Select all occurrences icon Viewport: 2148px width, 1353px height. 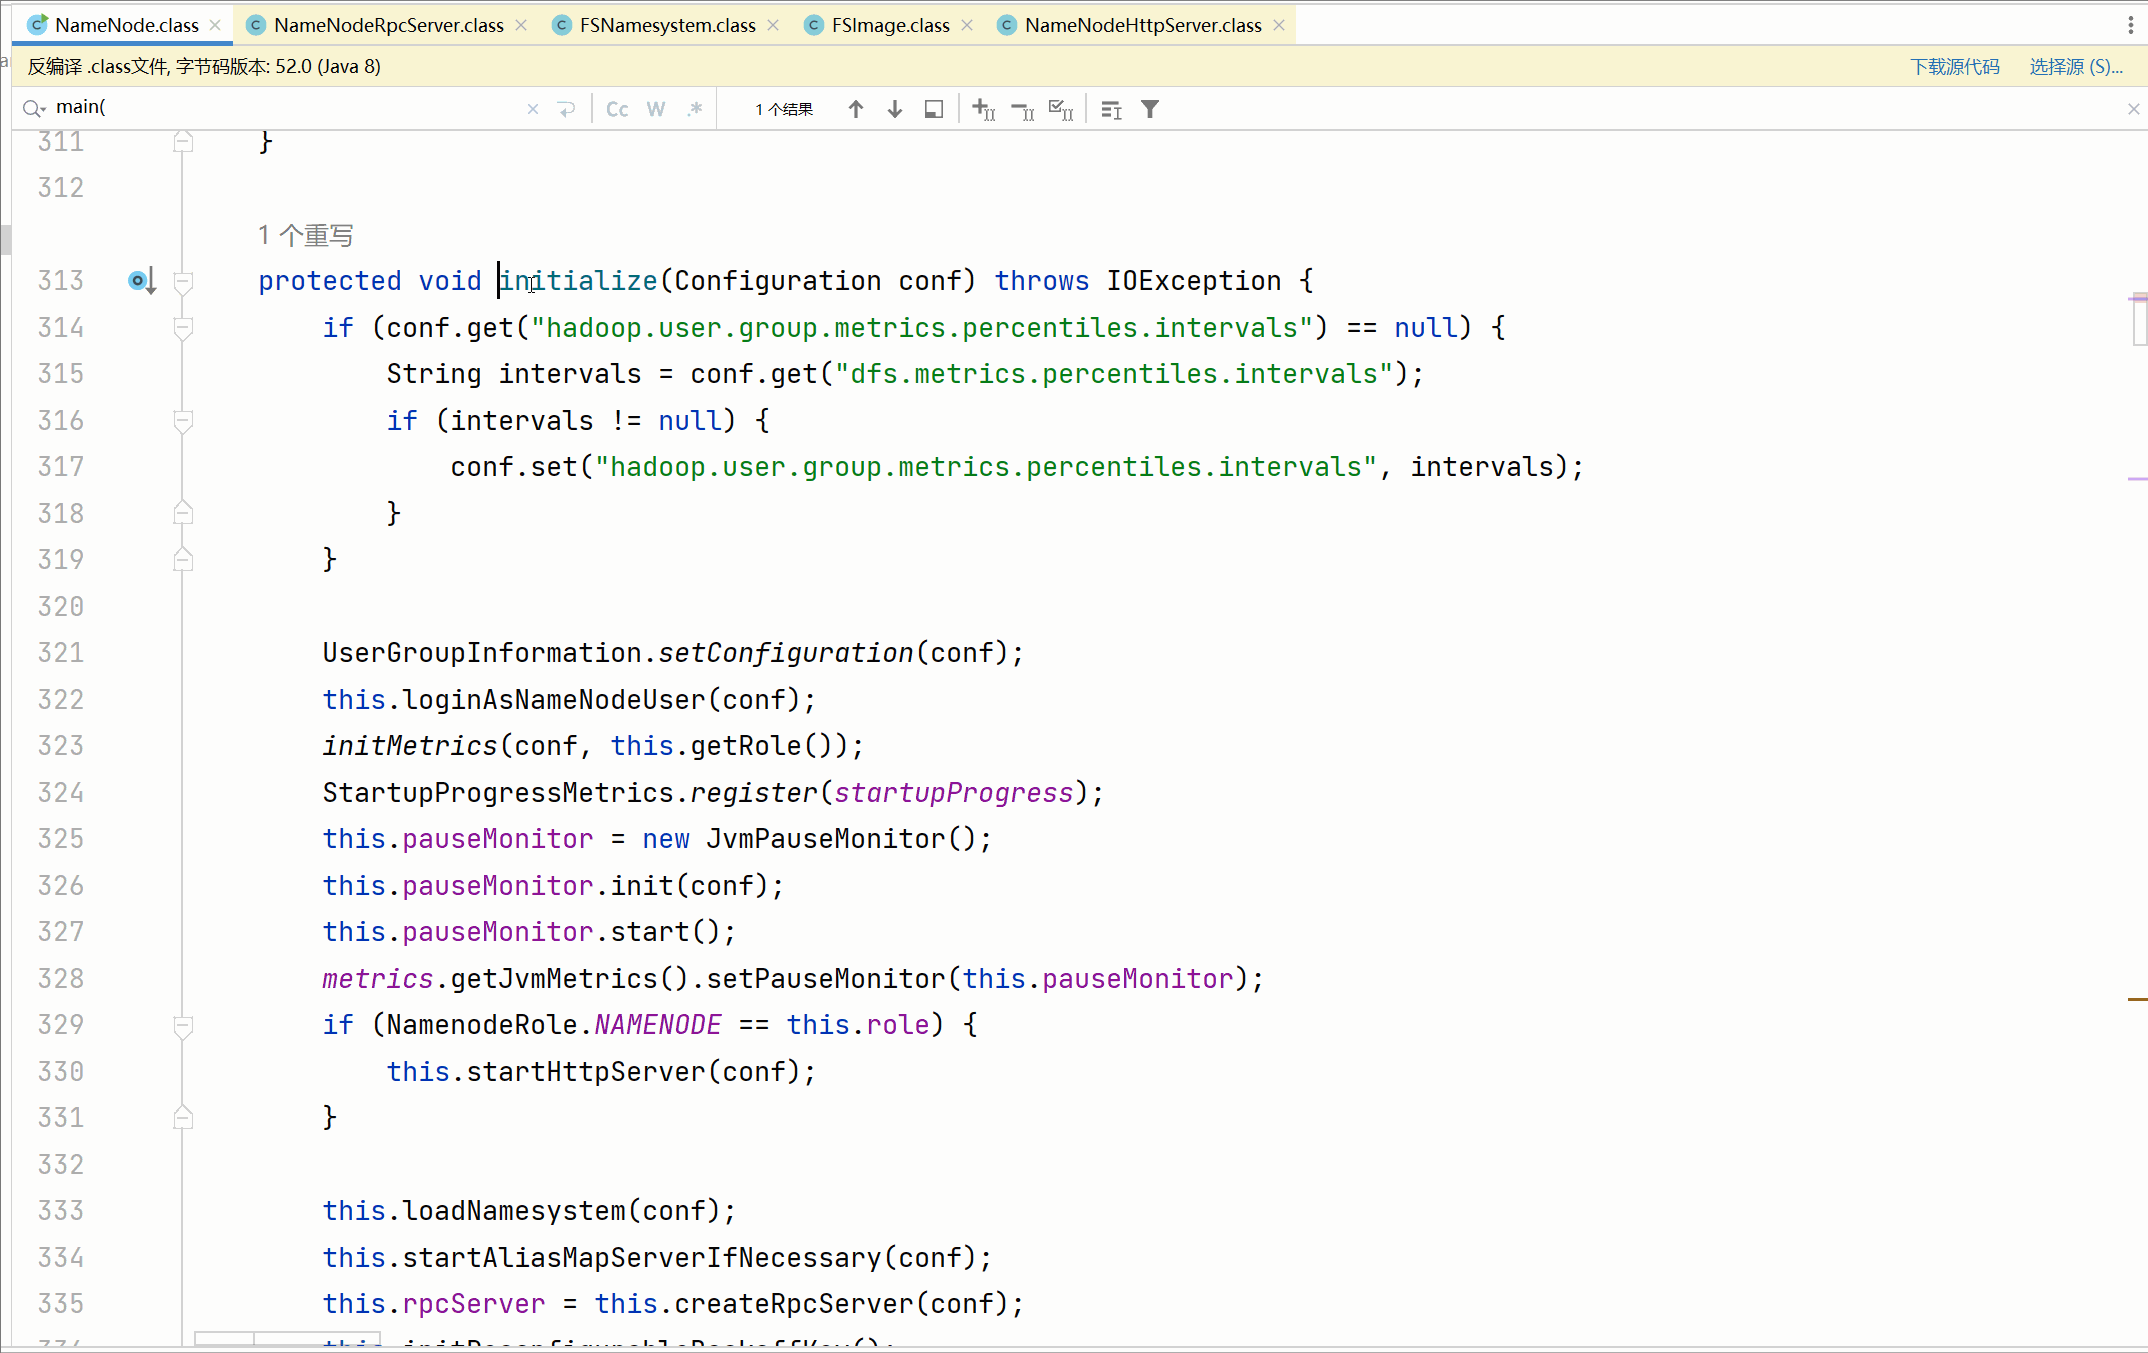tap(1061, 109)
